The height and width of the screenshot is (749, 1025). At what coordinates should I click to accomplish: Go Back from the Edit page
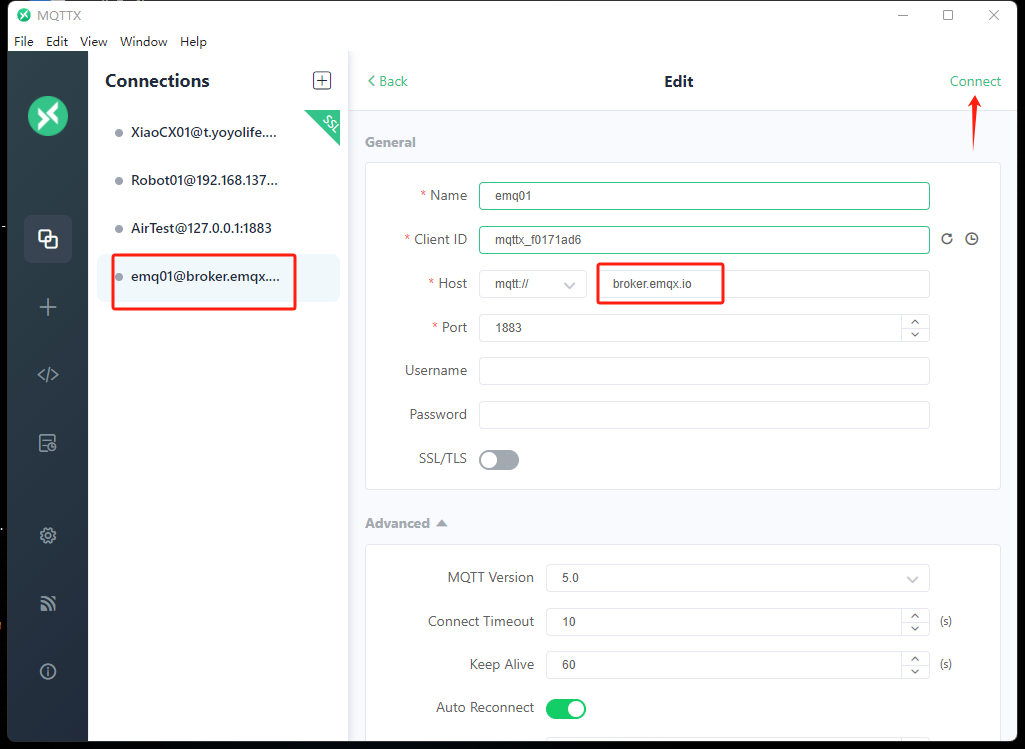(388, 81)
